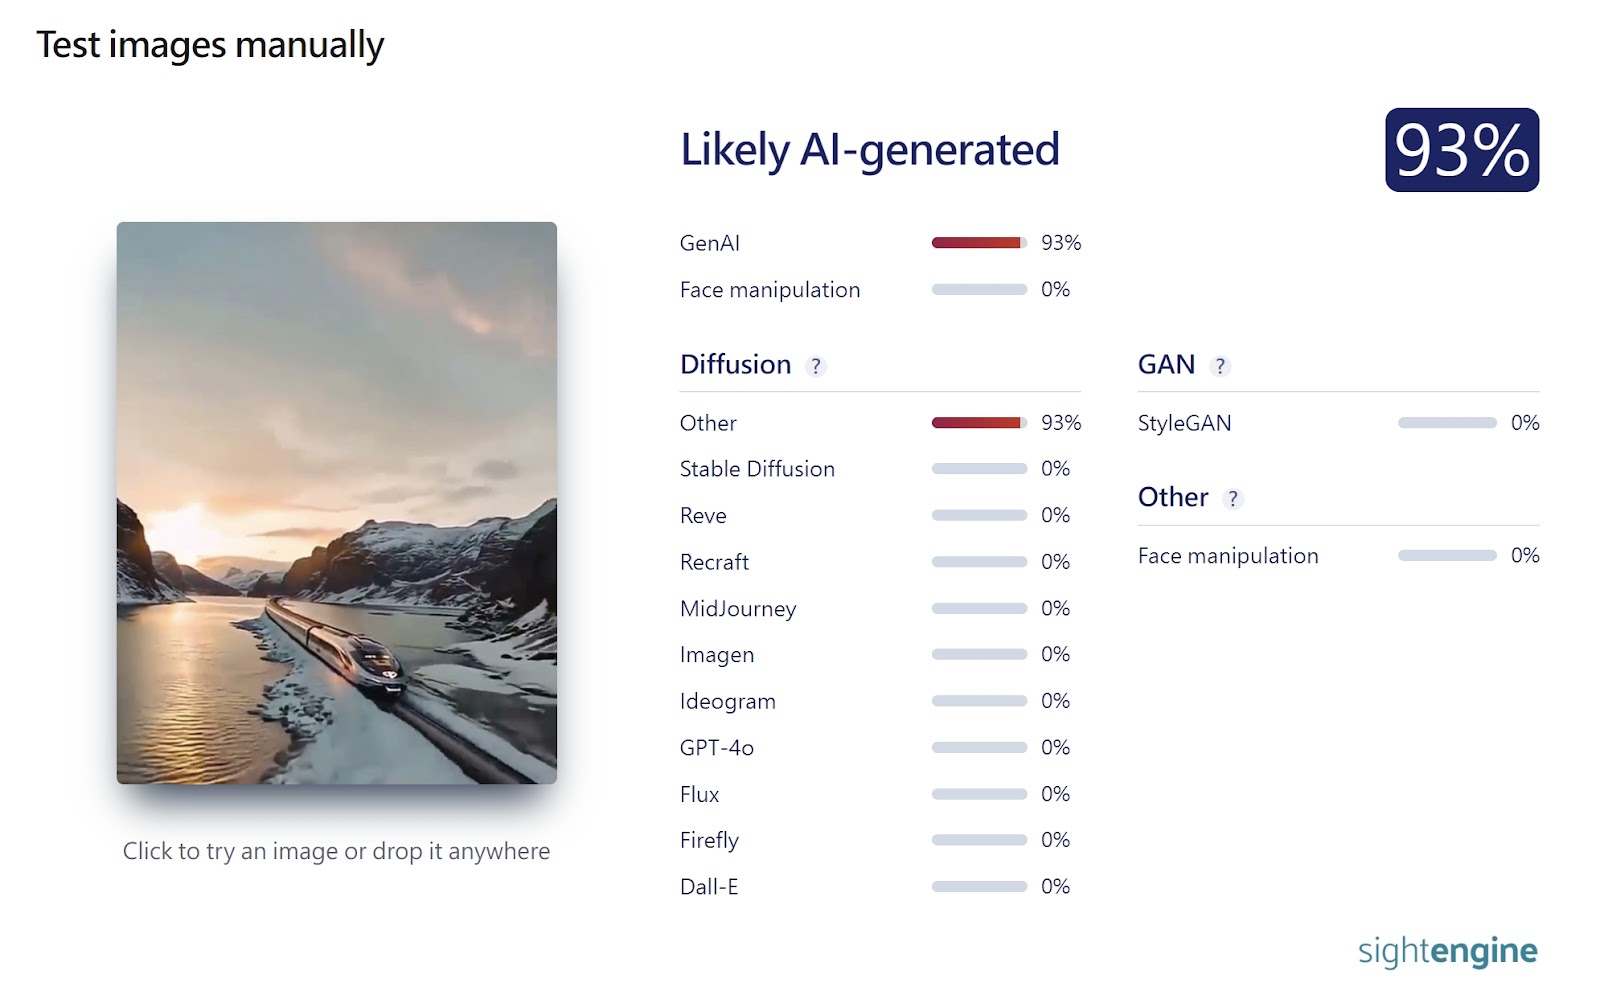The image size is (1600, 1007).
Task: Select the Dall-E label
Action: 709,887
